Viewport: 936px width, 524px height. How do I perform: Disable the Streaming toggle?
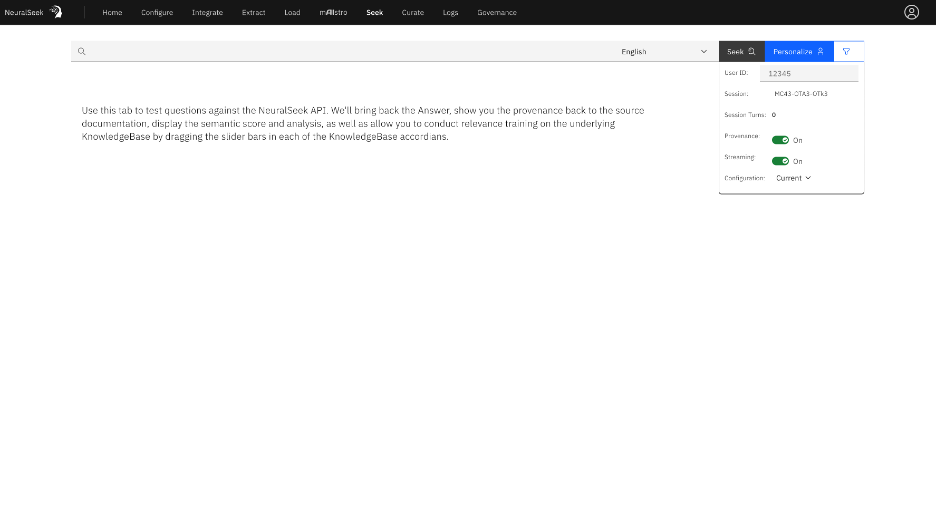pos(780,161)
